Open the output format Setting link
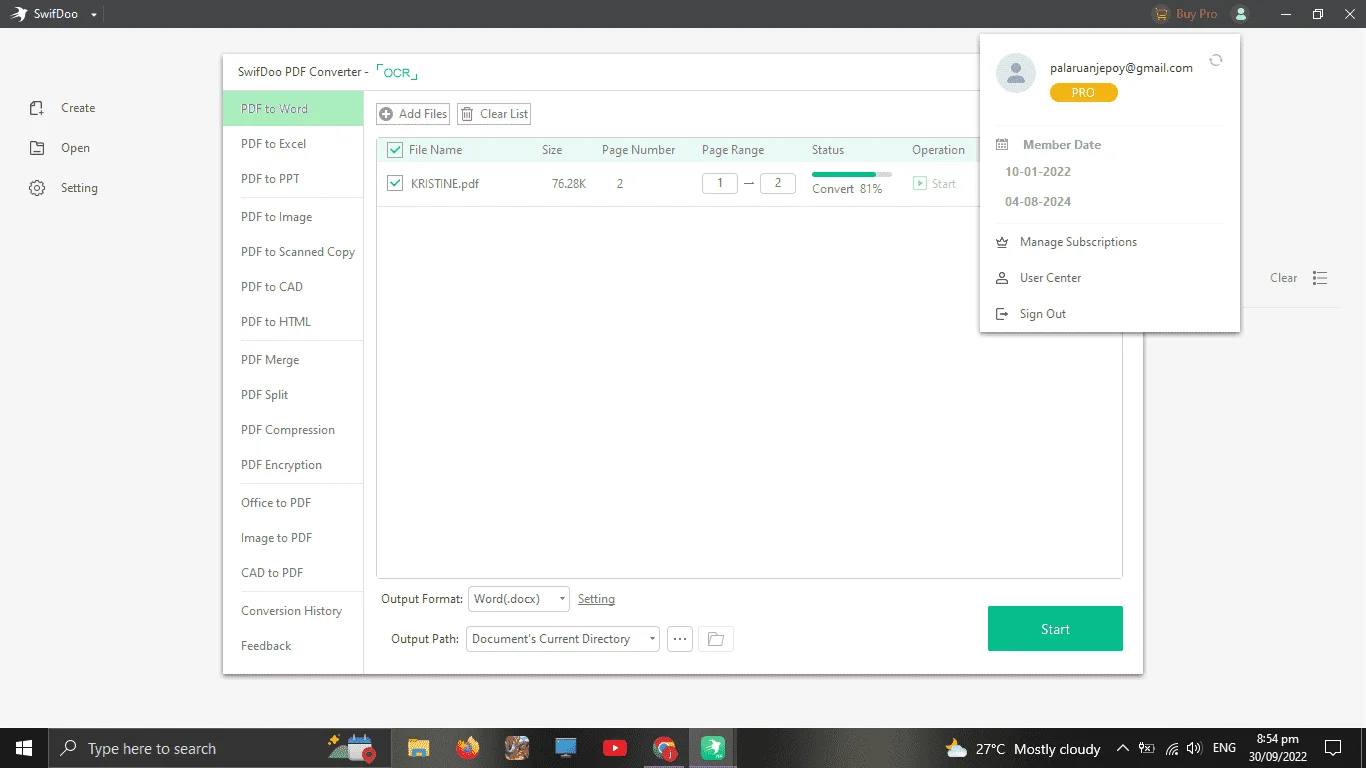Viewport: 1366px width, 768px height. pos(596,599)
